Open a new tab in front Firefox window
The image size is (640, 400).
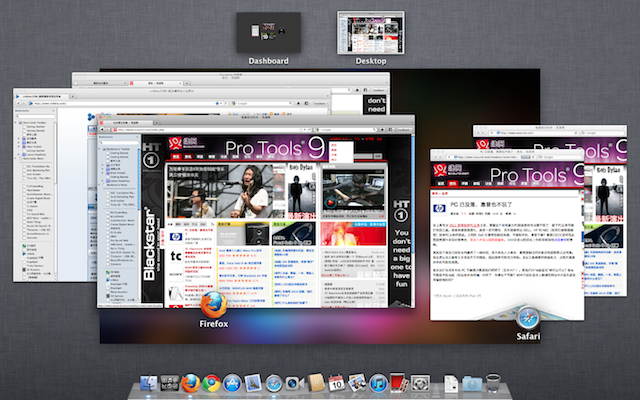[x=156, y=122]
